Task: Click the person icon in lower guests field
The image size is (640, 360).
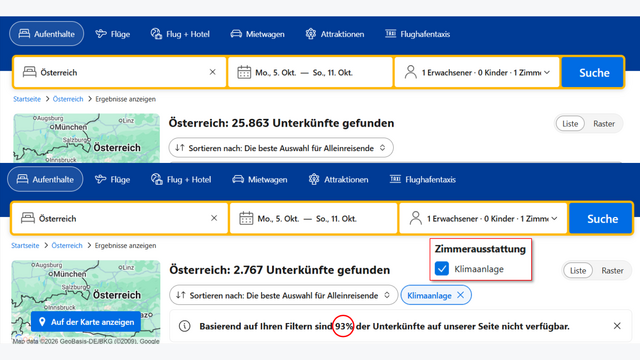Action: tap(416, 218)
